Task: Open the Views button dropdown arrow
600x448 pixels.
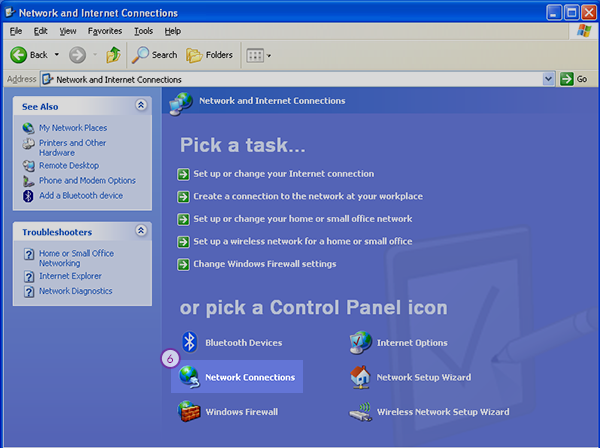Action: (269, 55)
